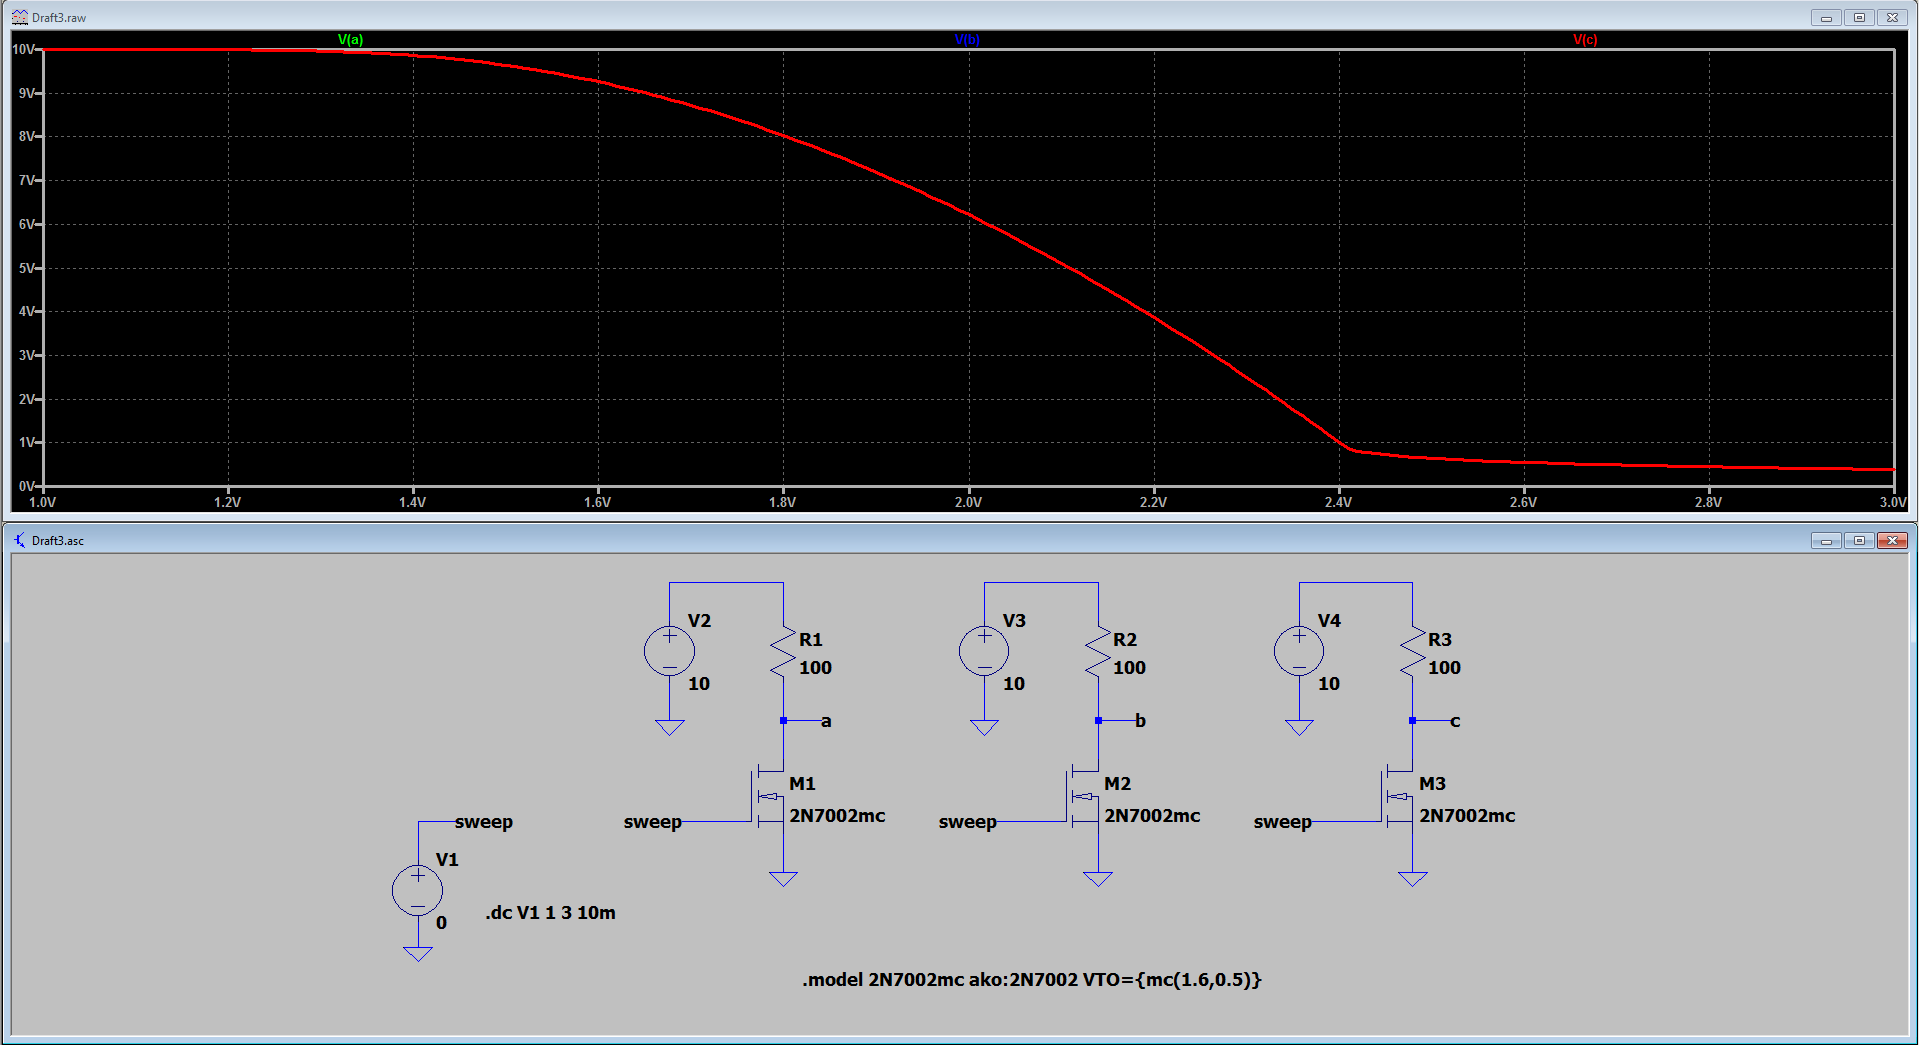Minimize the Draft3.raw plot window
This screenshot has width=1919, height=1045.
coord(1826,17)
